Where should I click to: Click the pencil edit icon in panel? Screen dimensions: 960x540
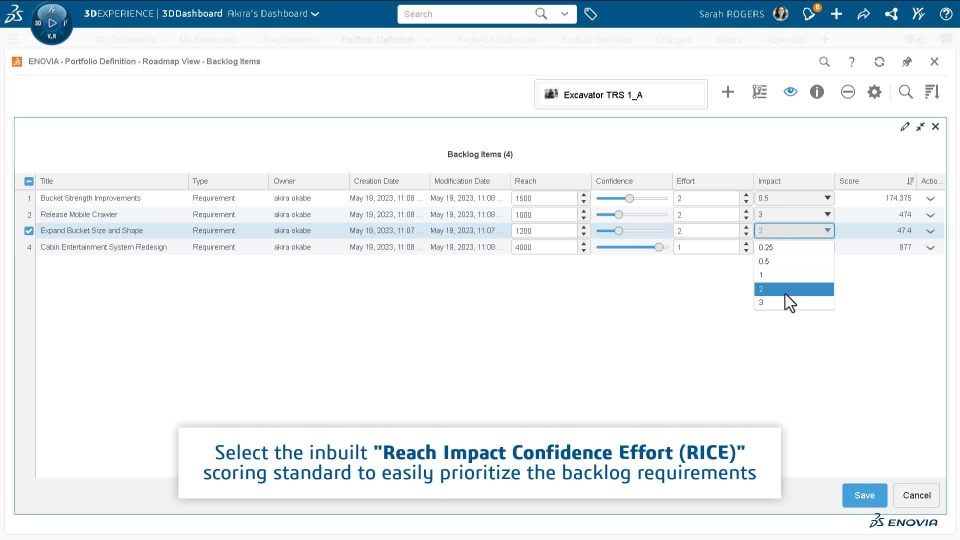click(905, 127)
